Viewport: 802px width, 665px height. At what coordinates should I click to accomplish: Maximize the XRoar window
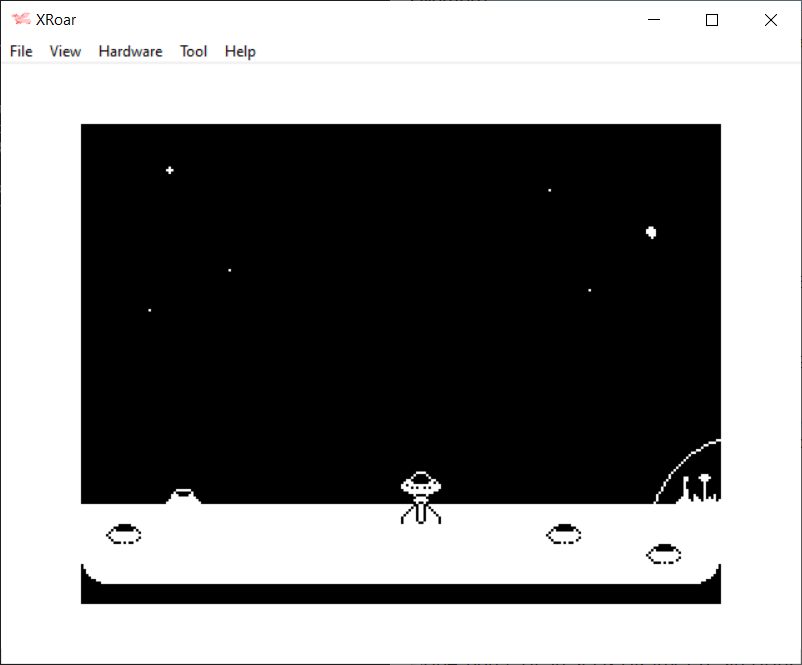(x=712, y=20)
